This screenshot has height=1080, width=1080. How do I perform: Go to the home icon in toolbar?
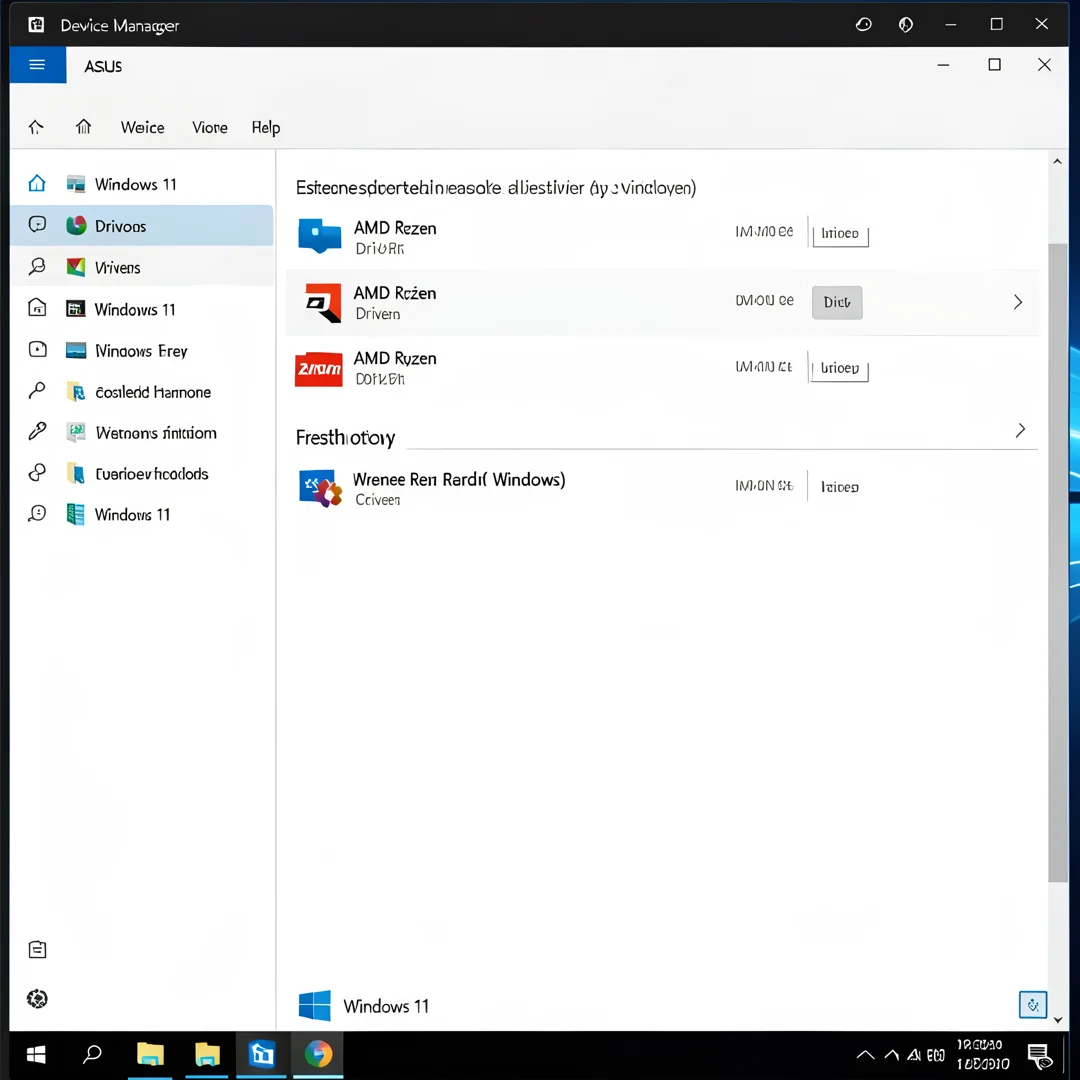pyautogui.click(x=83, y=126)
